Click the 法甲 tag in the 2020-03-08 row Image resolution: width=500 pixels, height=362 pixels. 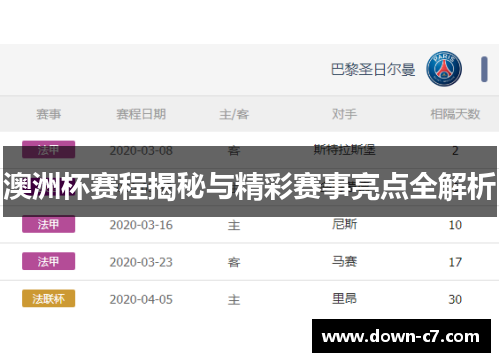48,150
